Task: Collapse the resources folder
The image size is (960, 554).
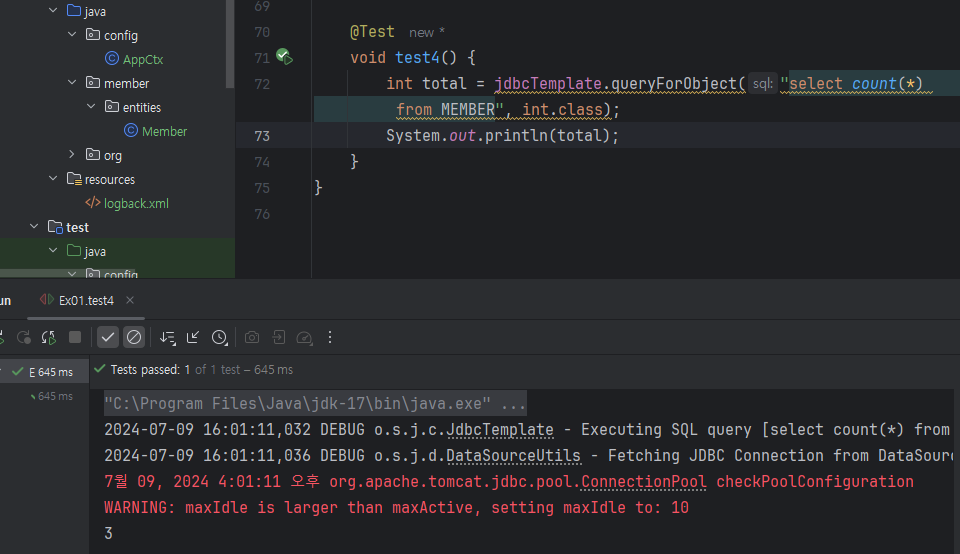Action: pyautogui.click(x=53, y=178)
